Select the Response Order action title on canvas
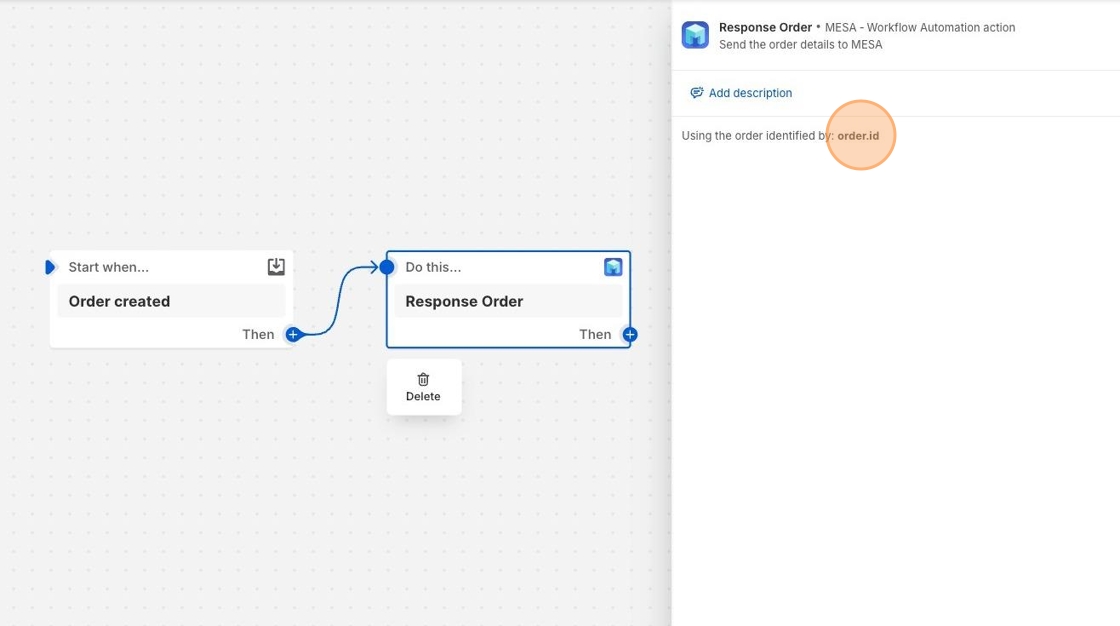 click(464, 301)
